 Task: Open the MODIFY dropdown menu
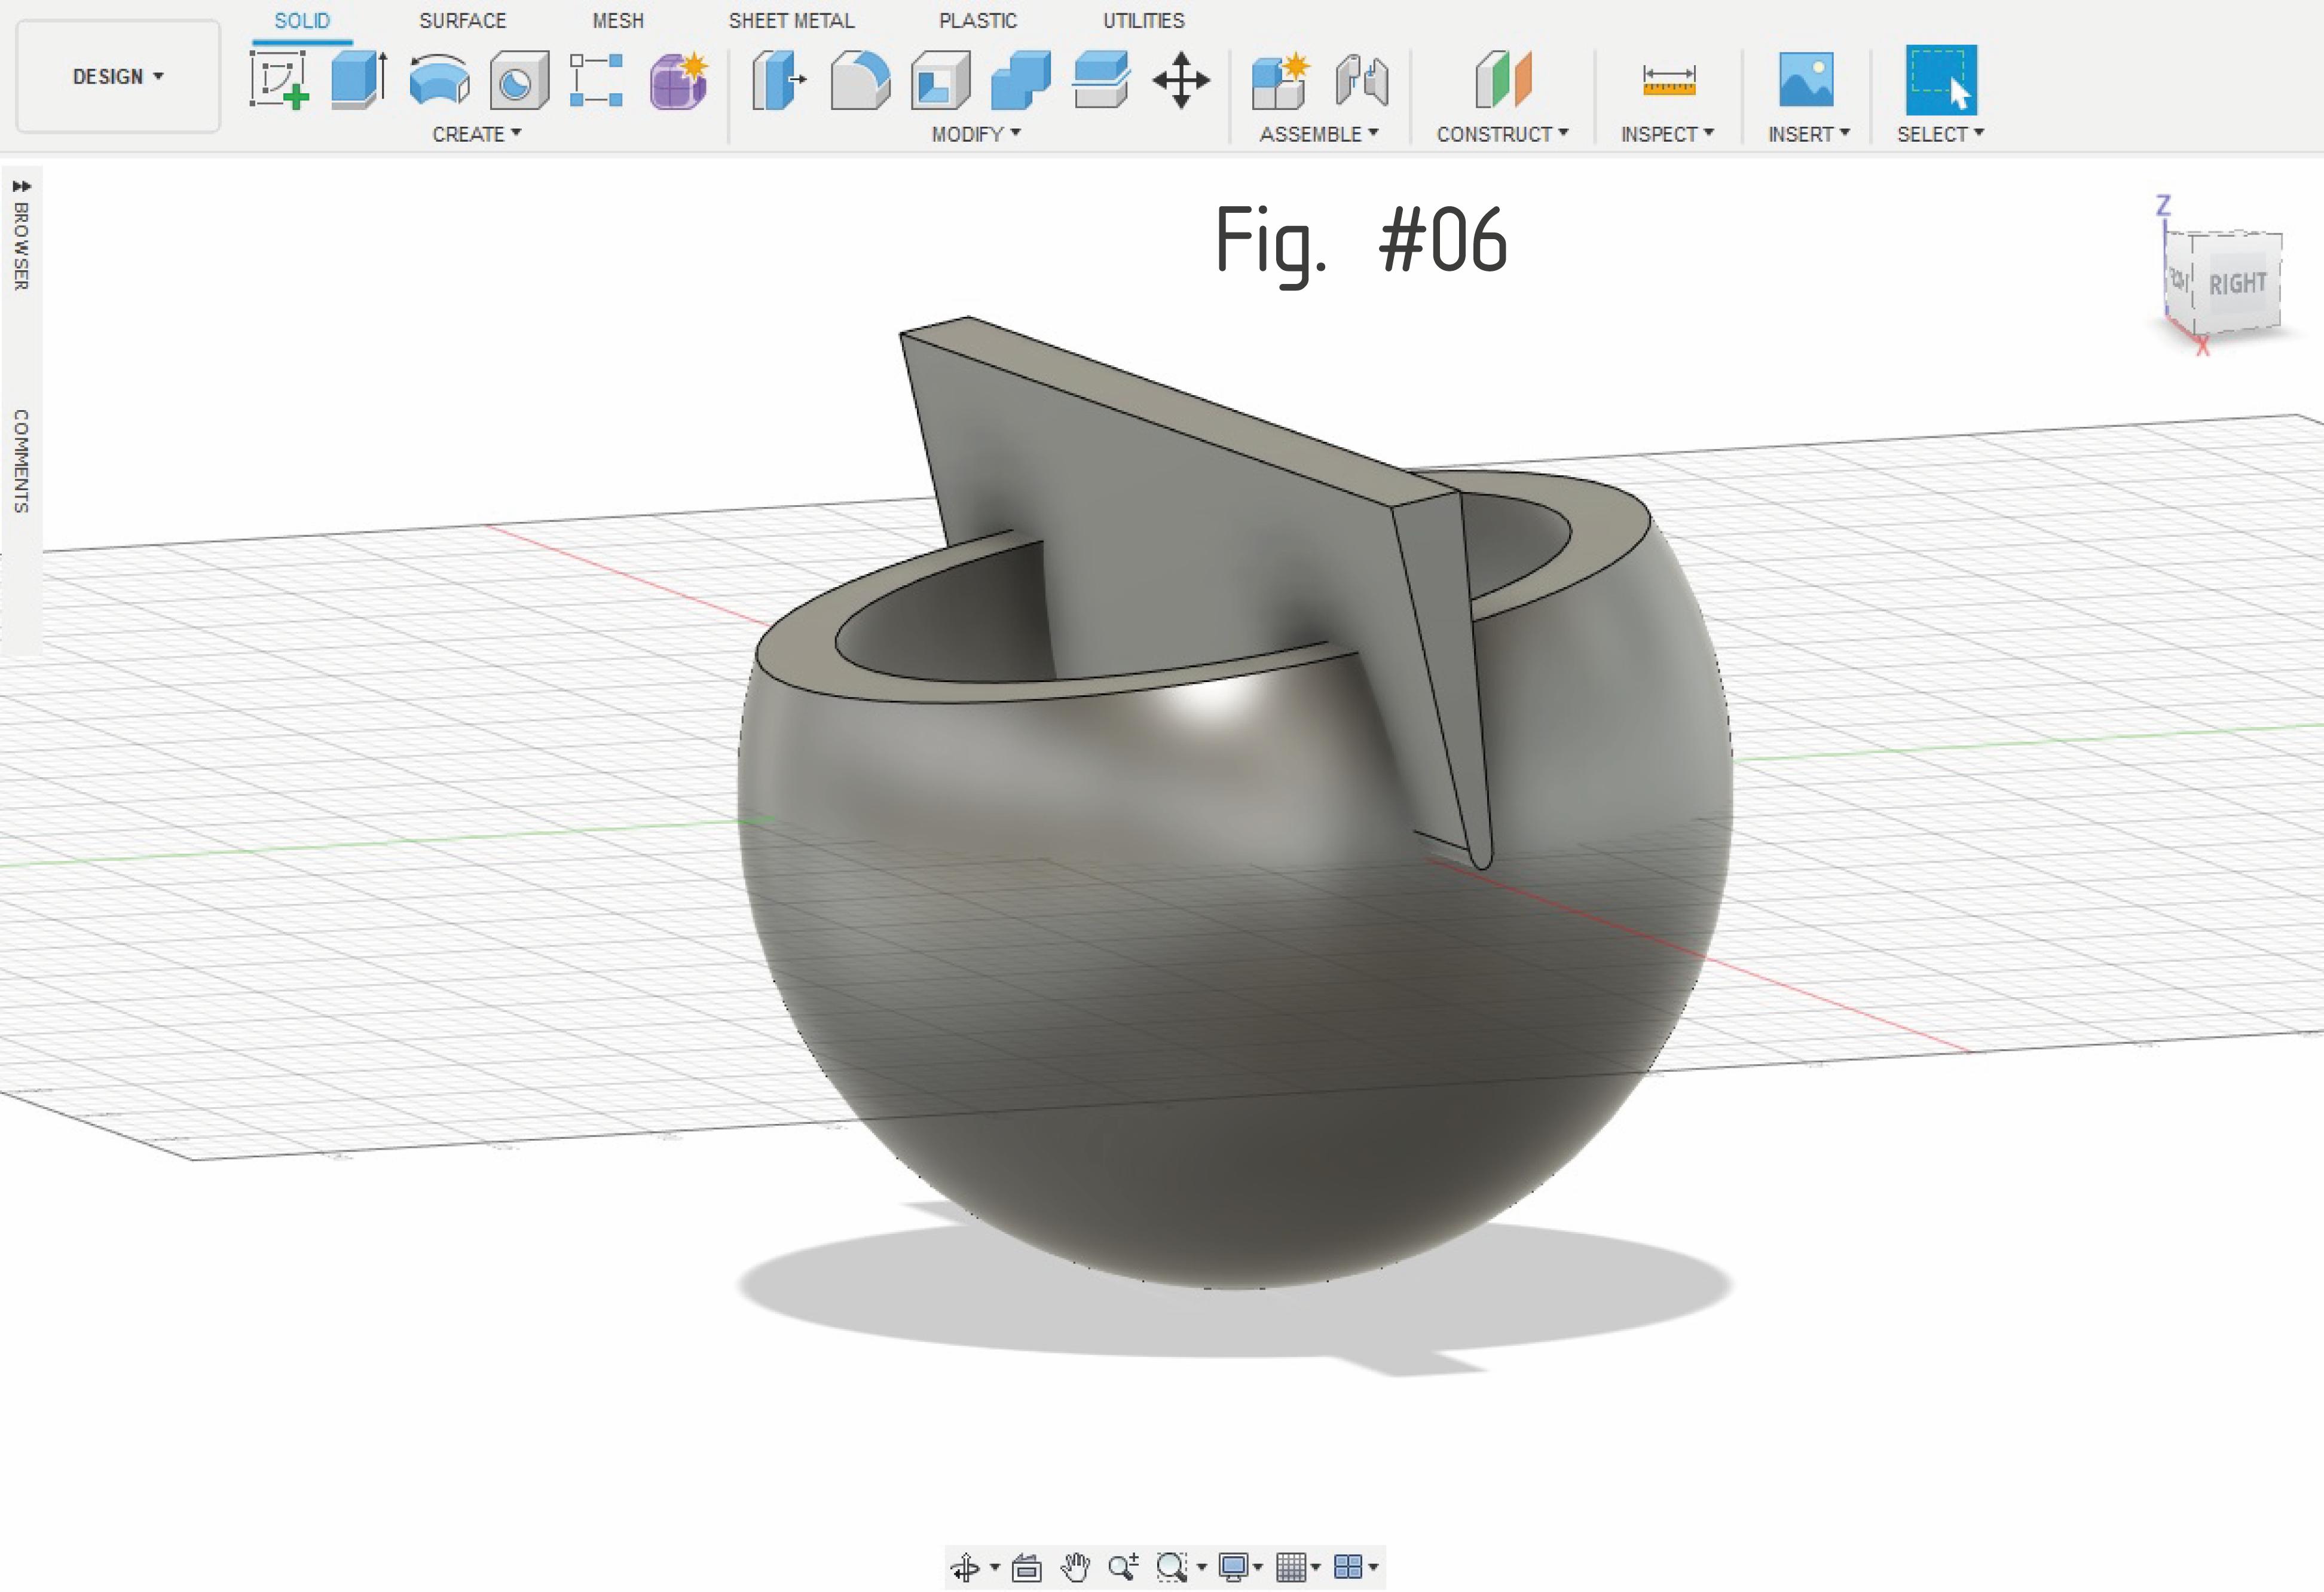click(x=976, y=134)
